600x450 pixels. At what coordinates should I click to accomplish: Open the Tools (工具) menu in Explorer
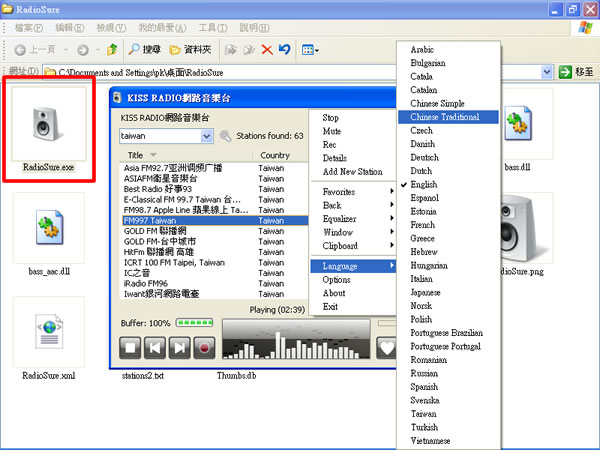(x=213, y=28)
